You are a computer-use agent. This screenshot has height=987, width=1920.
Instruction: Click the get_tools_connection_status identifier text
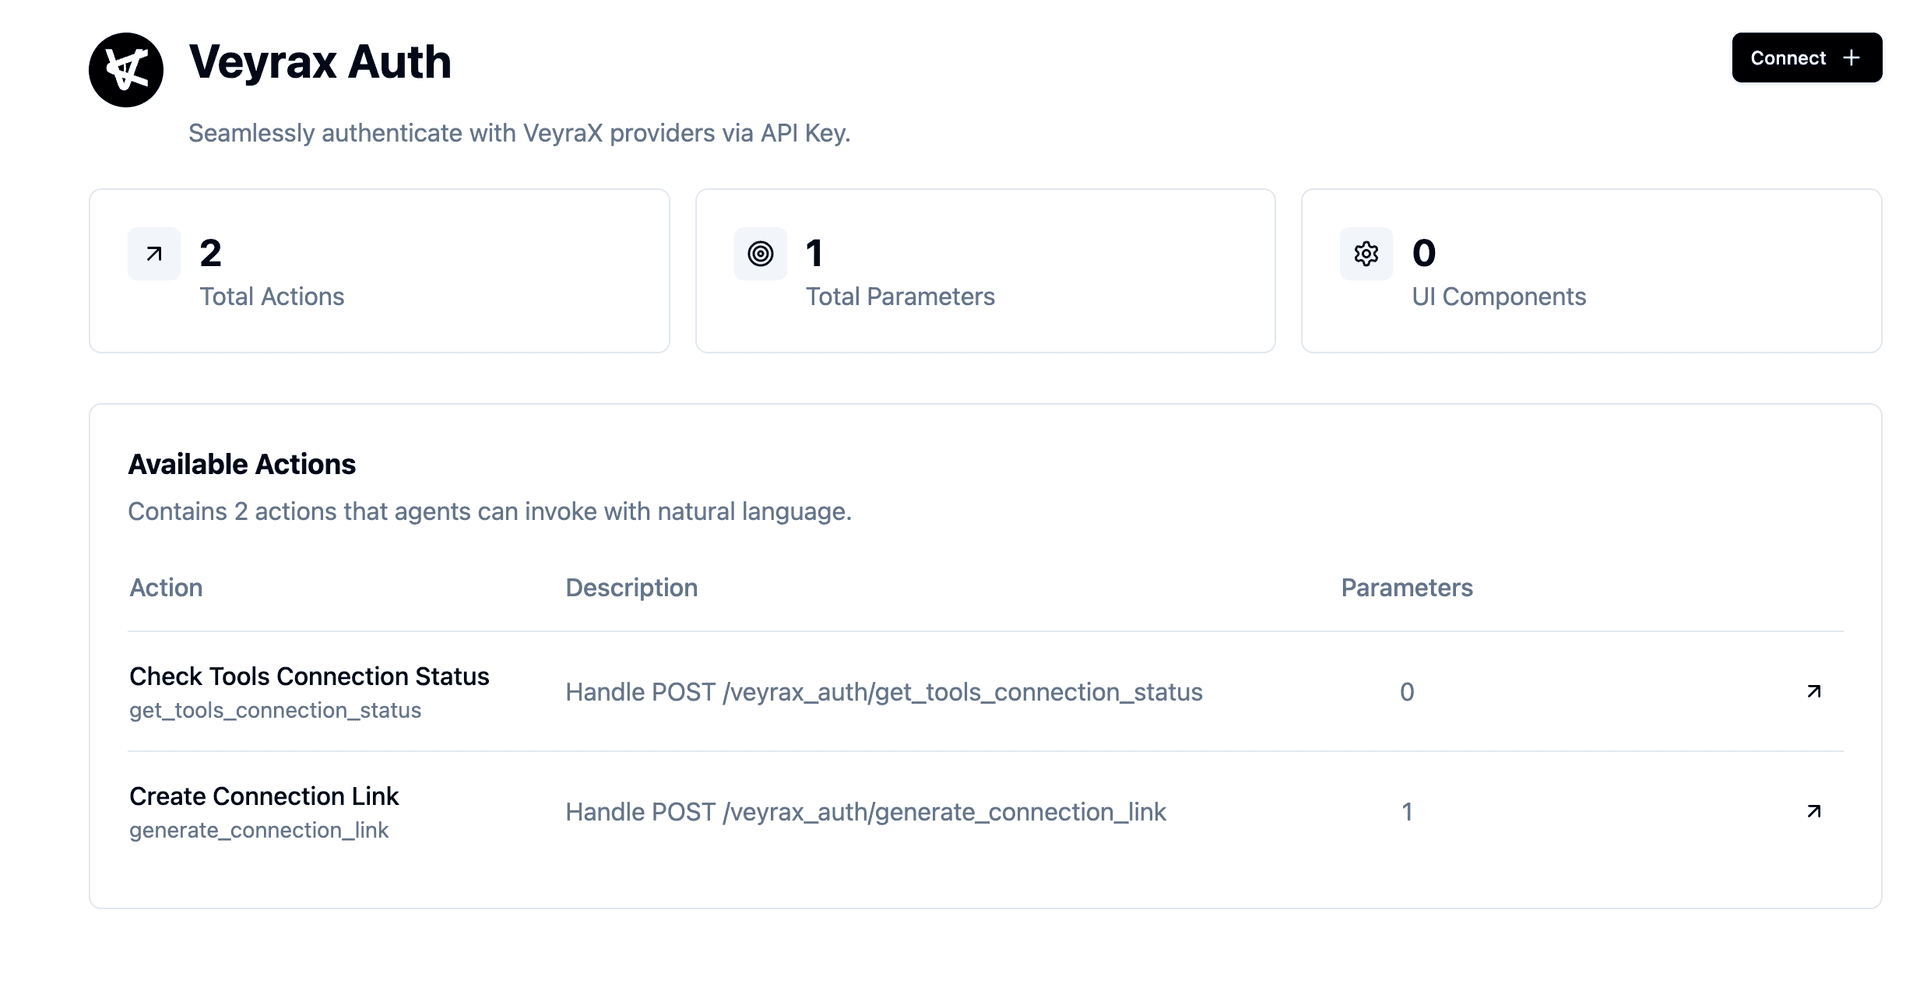click(x=275, y=710)
